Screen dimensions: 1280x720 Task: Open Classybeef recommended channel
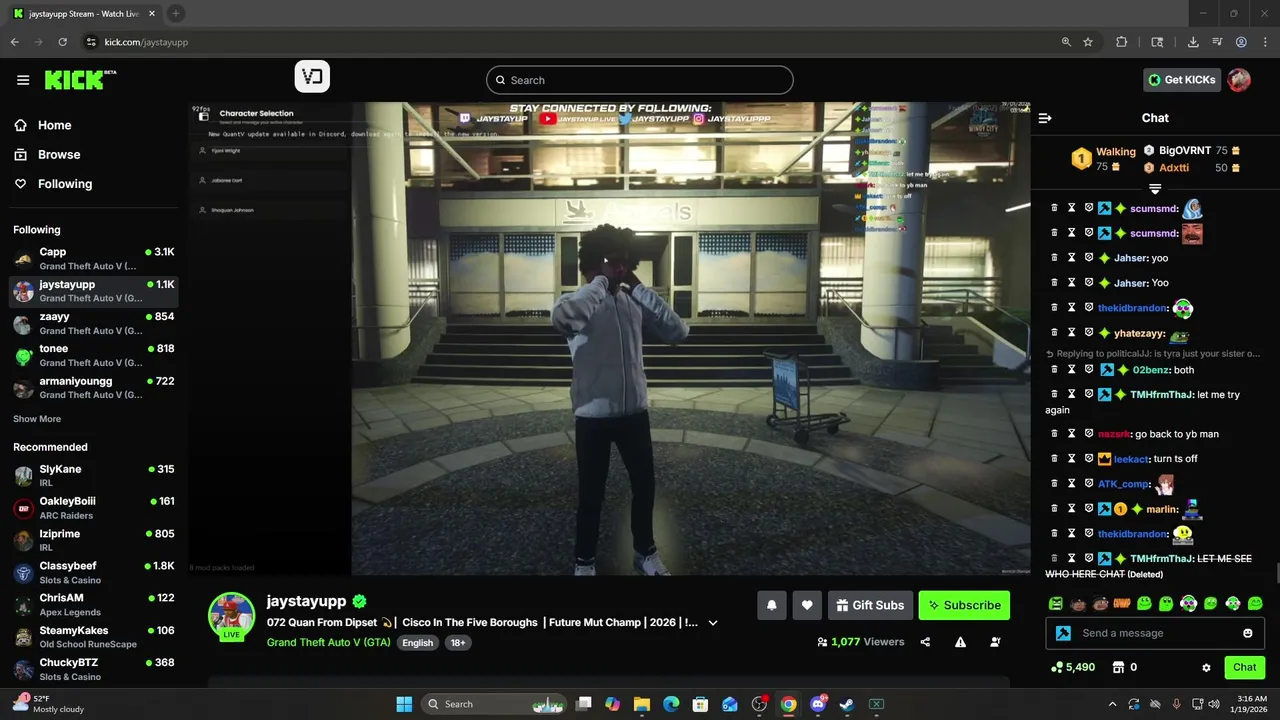point(94,572)
